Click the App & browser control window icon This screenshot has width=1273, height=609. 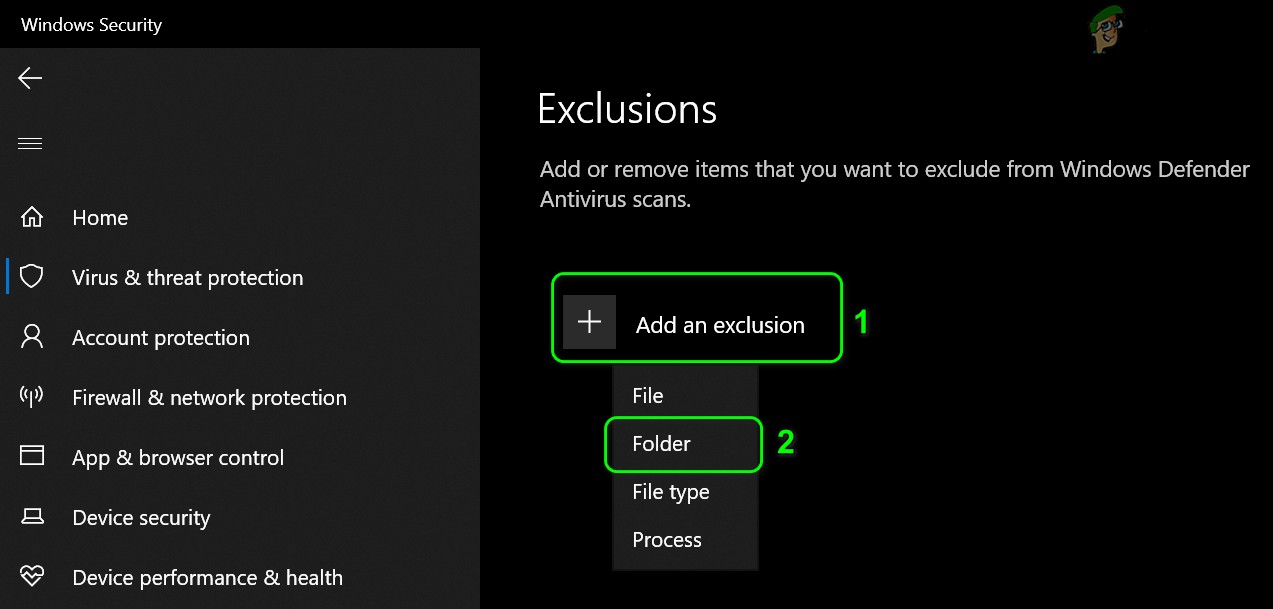click(32, 457)
